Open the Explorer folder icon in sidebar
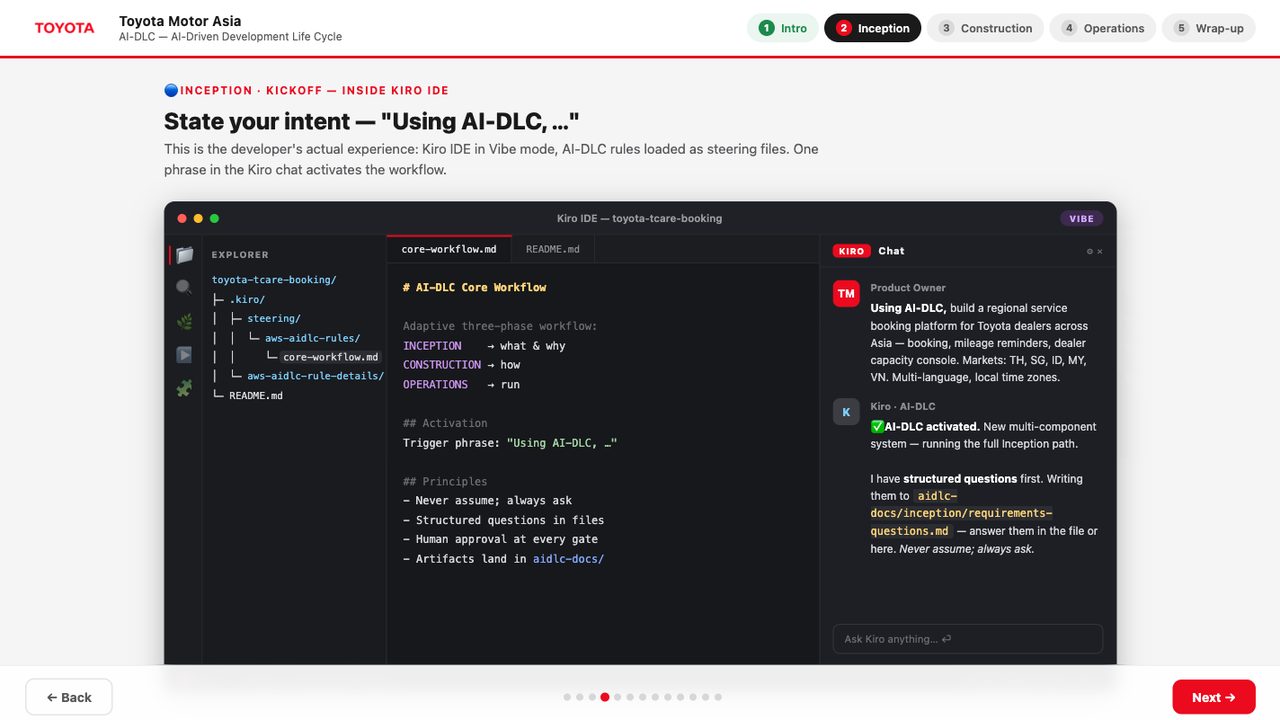 click(185, 255)
